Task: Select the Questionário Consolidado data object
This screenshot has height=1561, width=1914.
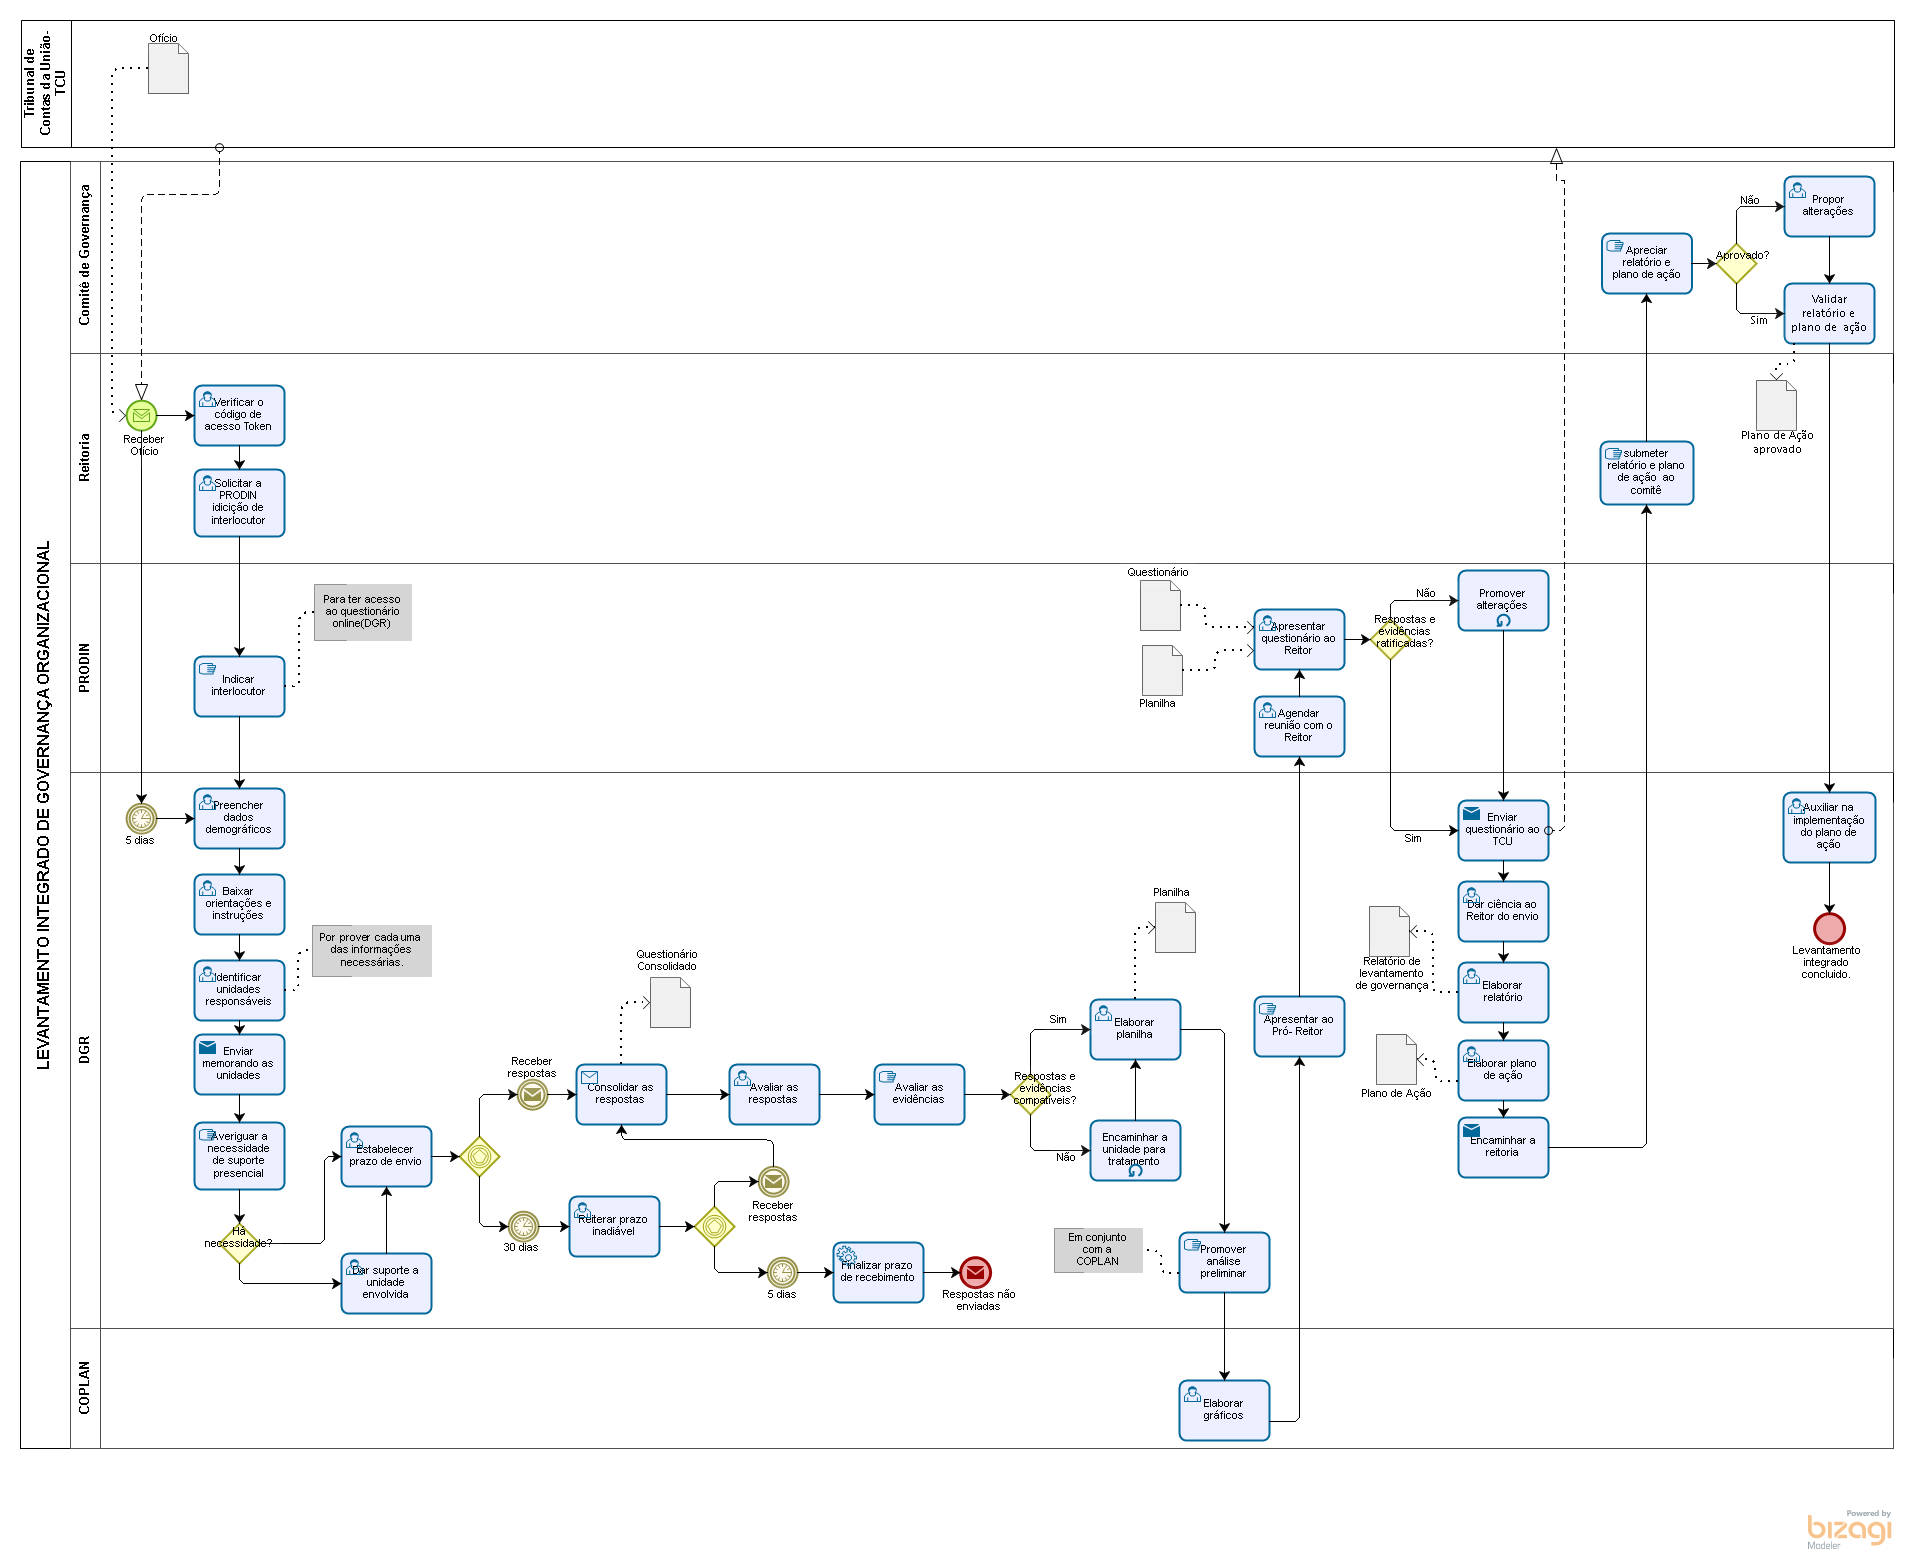Action: [670, 1002]
